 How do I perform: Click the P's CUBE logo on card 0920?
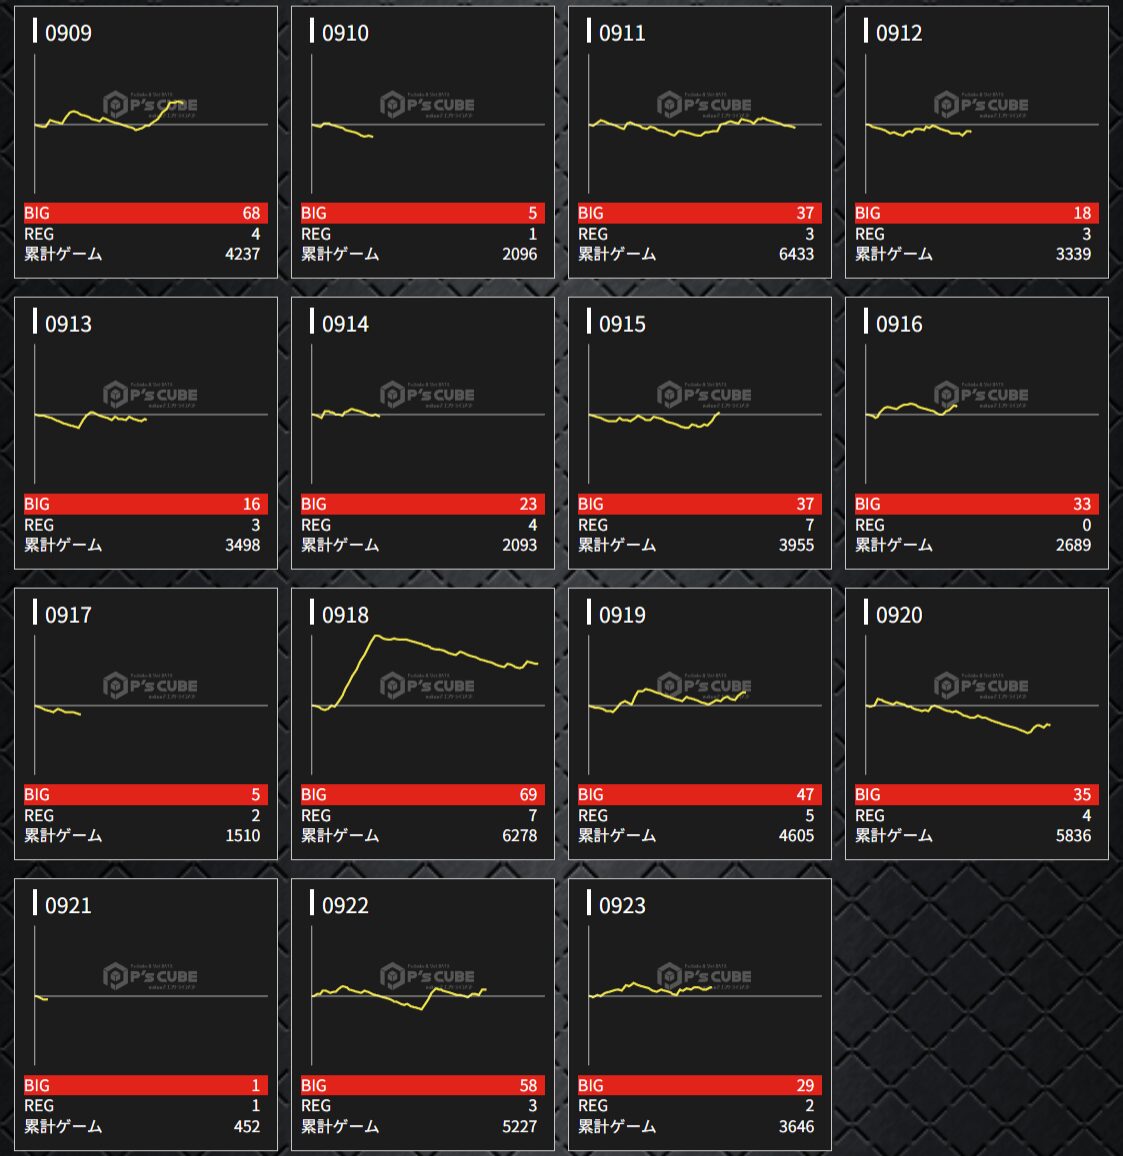pyautogui.click(x=980, y=686)
